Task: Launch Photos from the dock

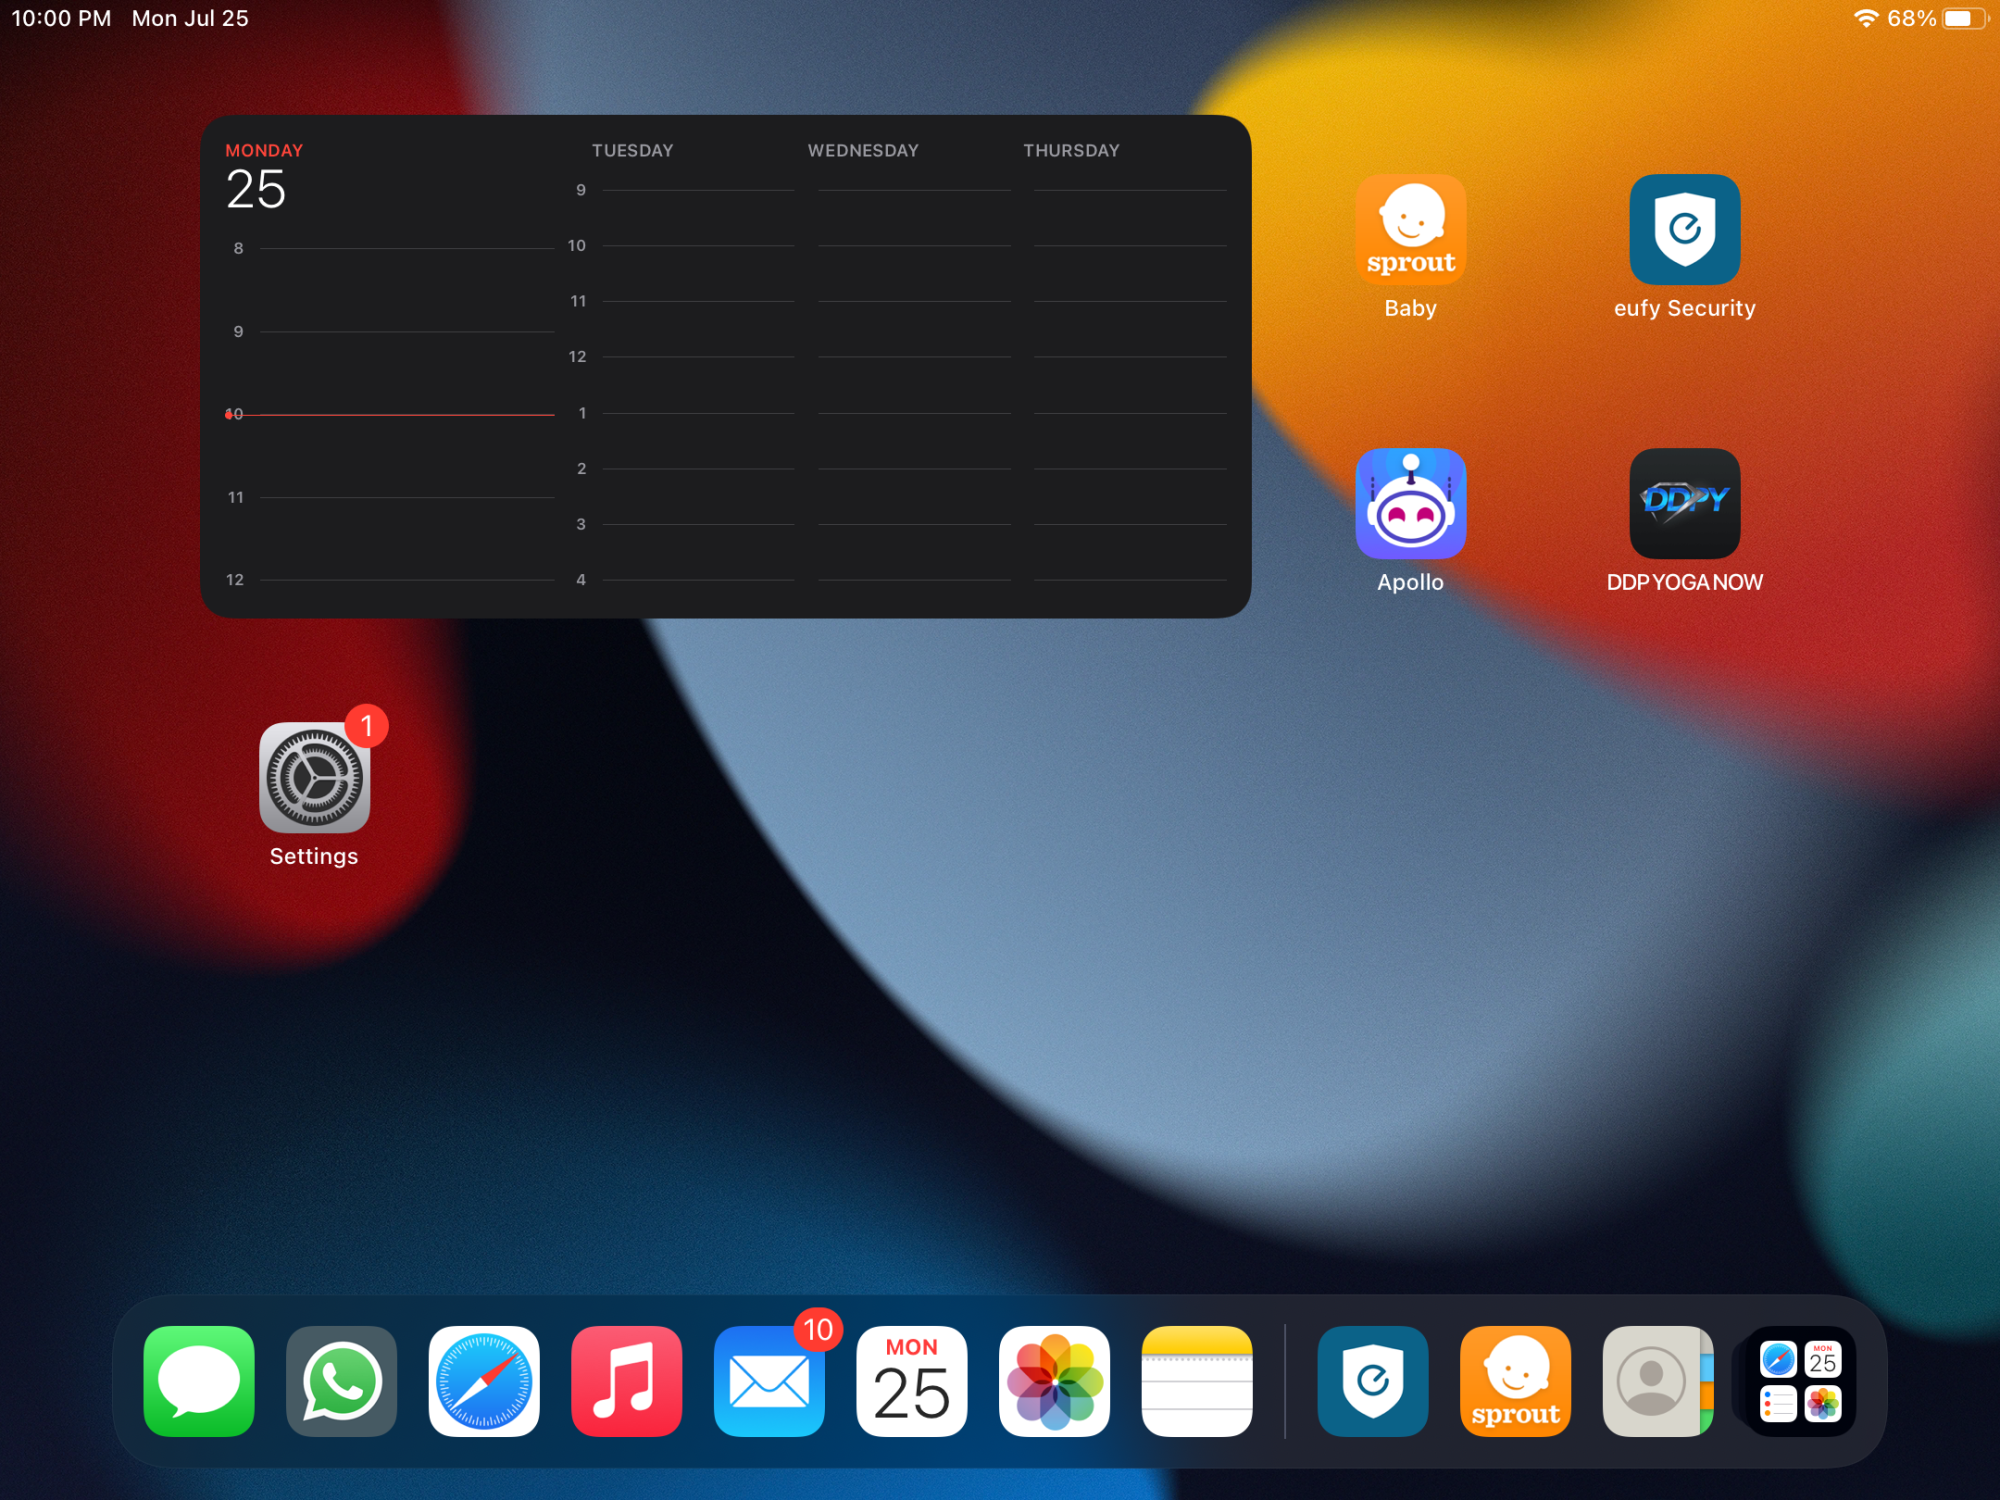Action: tap(1054, 1381)
